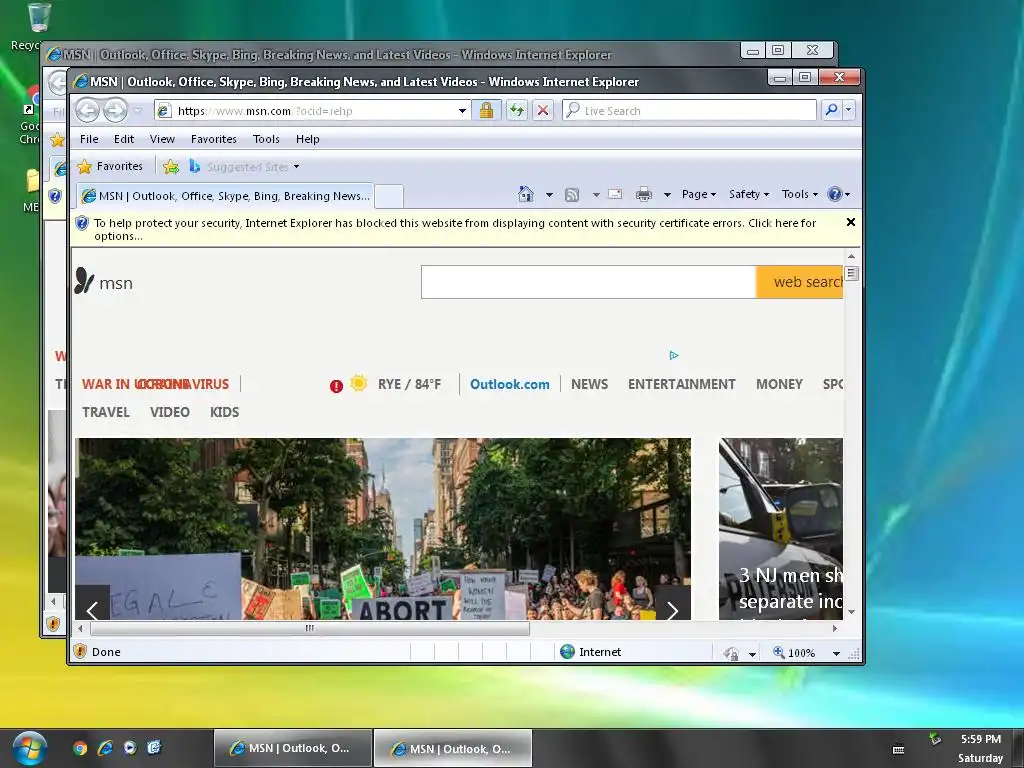Image resolution: width=1024 pixels, height=768 pixels.
Task: Open recent pages dropdown beside Forward
Action: click(138, 110)
